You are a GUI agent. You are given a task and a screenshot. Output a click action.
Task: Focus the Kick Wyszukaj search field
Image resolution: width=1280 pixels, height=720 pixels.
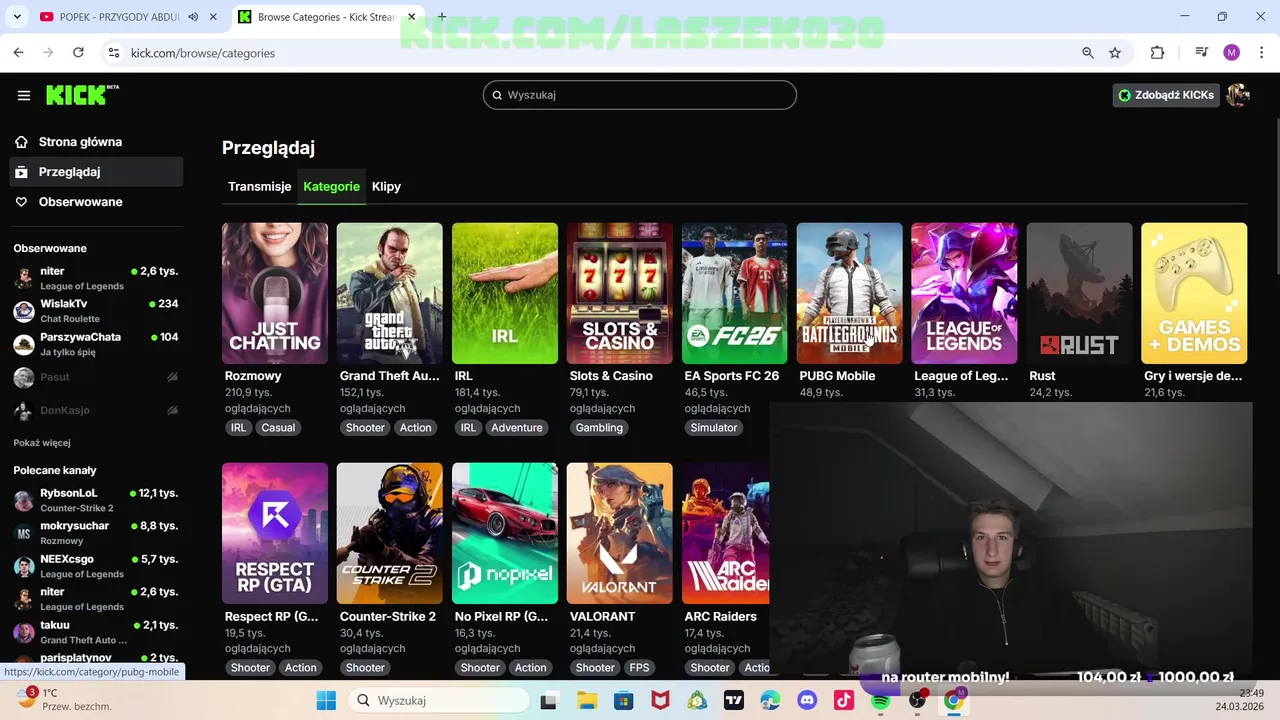click(x=640, y=95)
